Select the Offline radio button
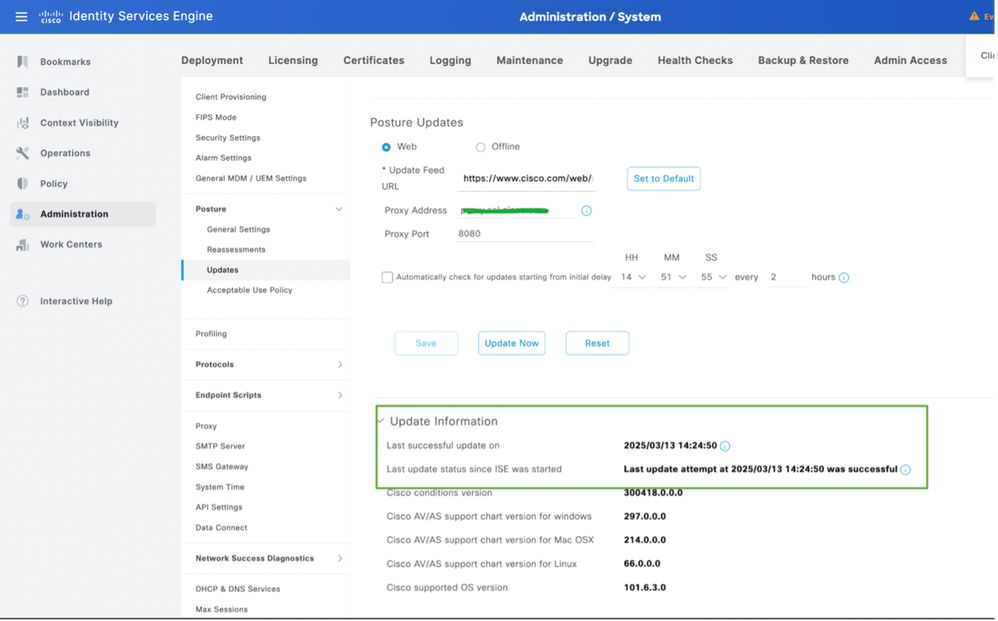The height and width of the screenshot is (621, 998). [480, 147]
